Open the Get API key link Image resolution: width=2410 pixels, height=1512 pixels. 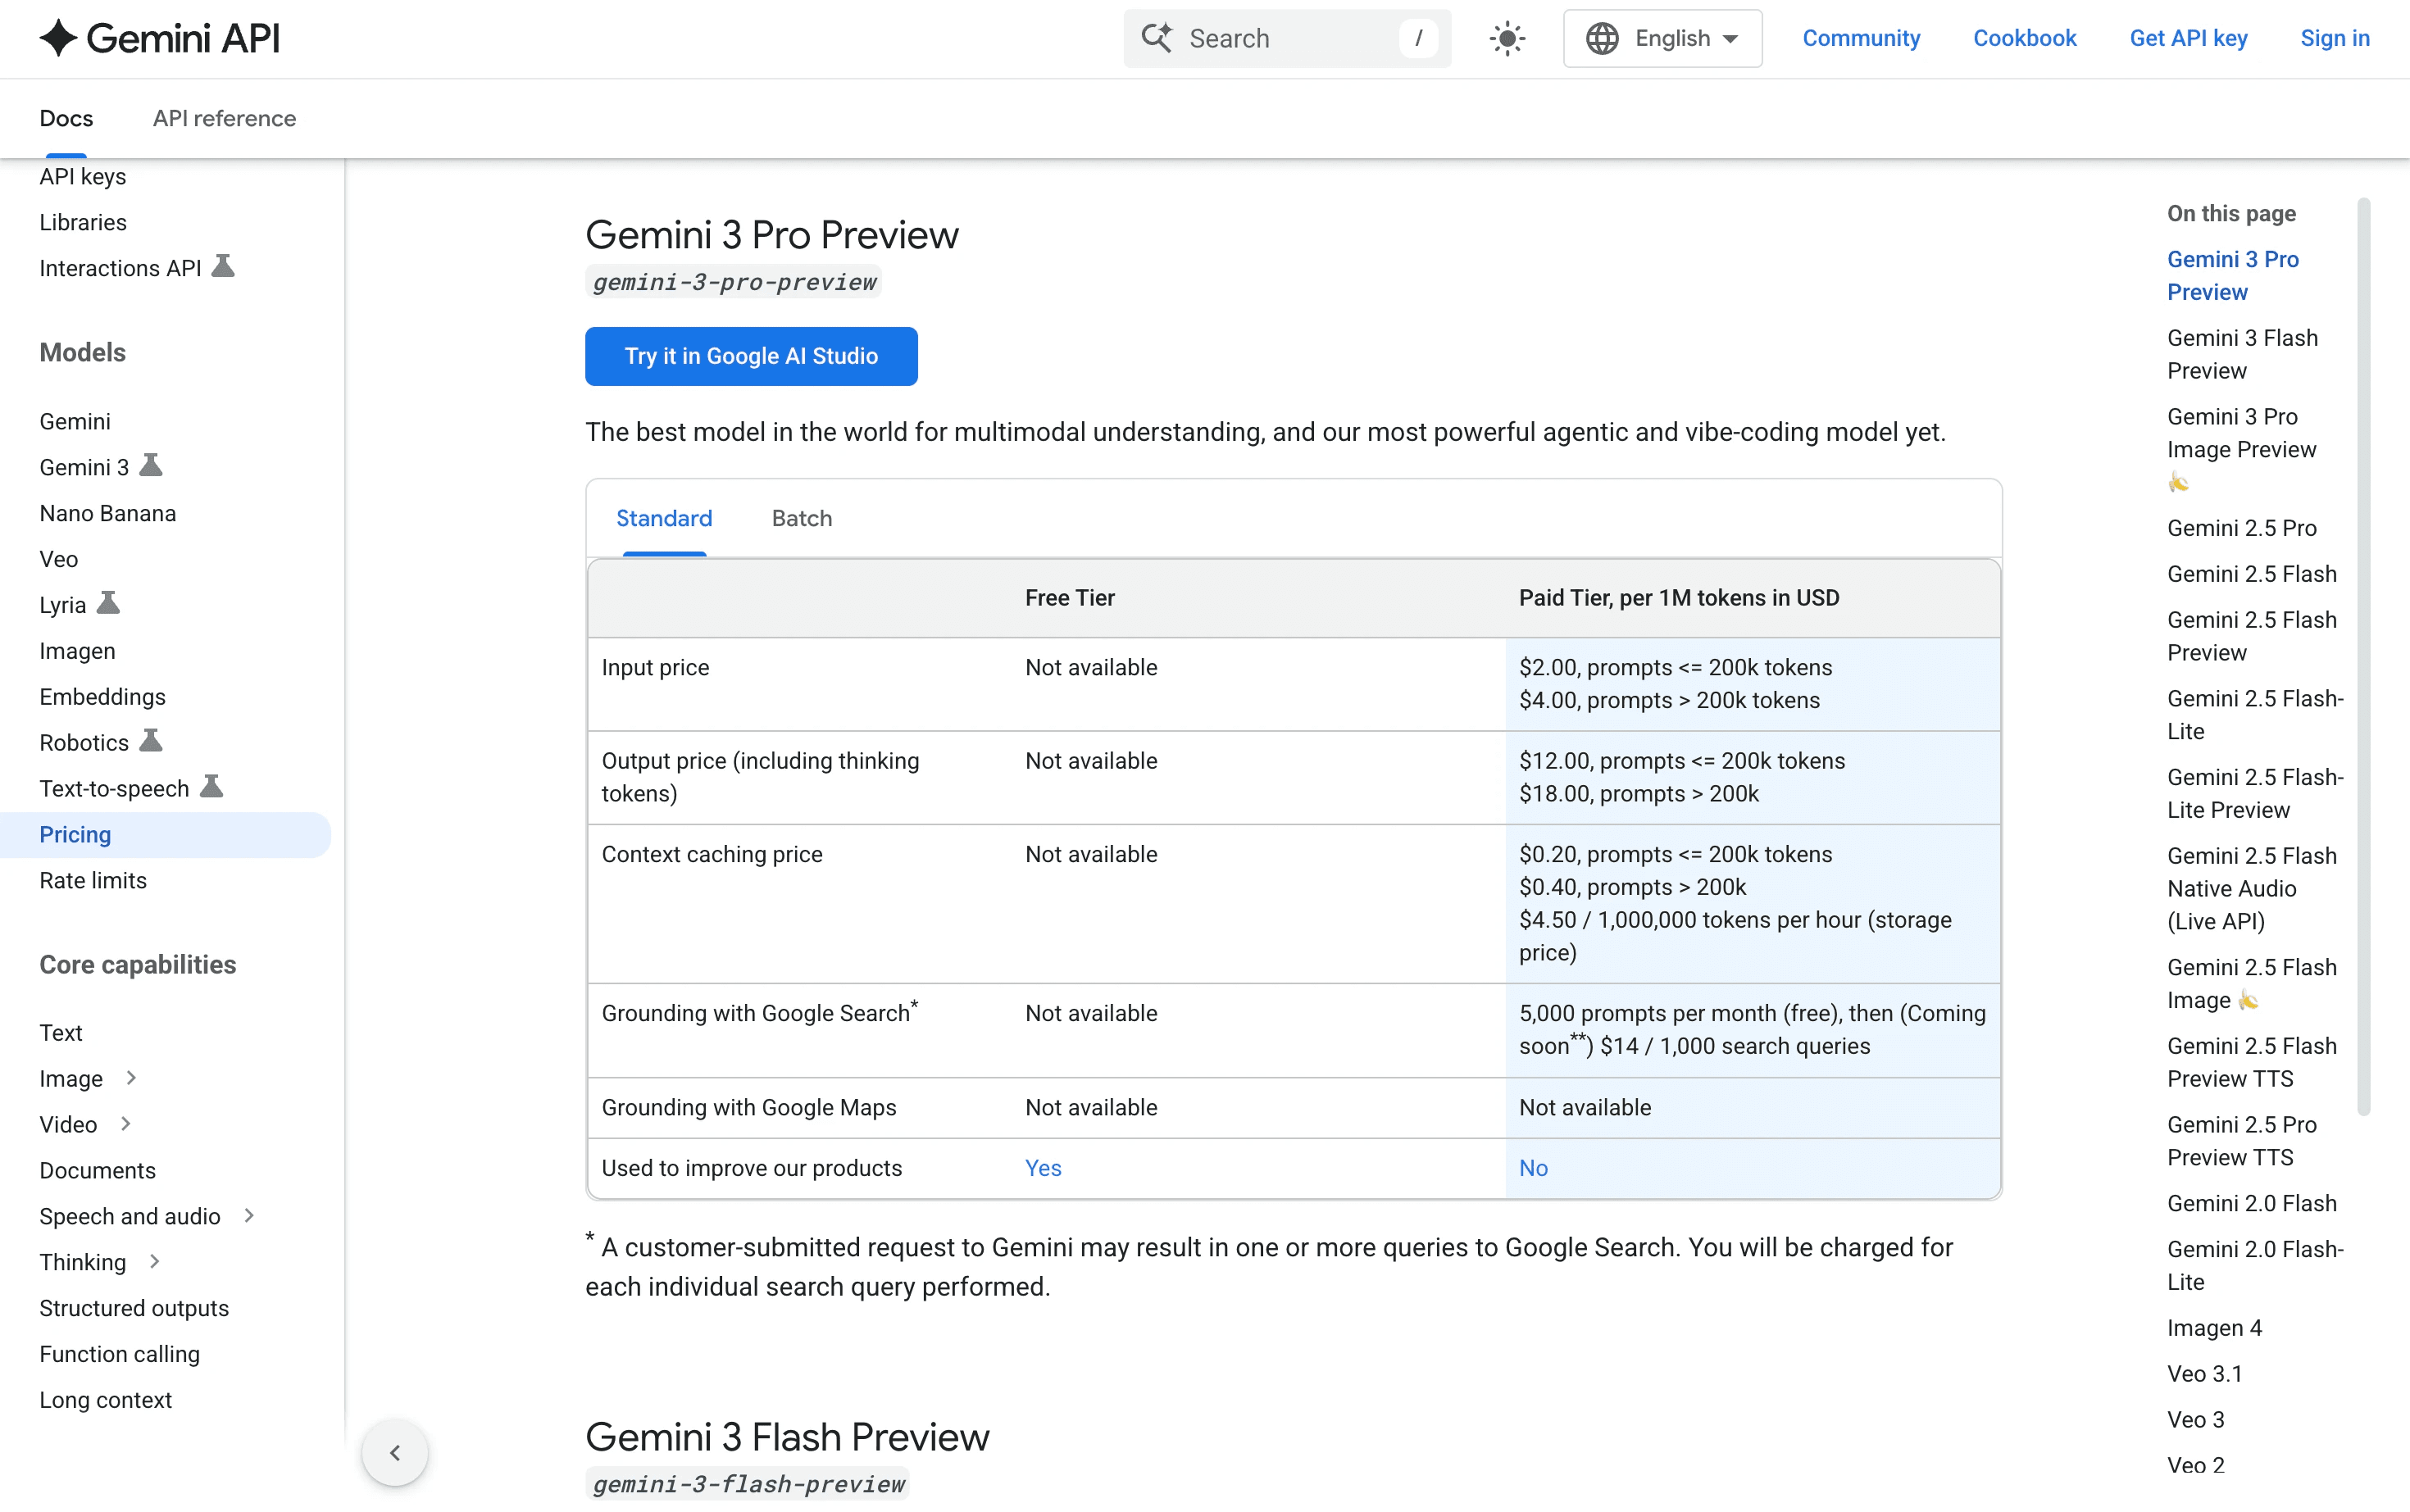coord(2188,38)
